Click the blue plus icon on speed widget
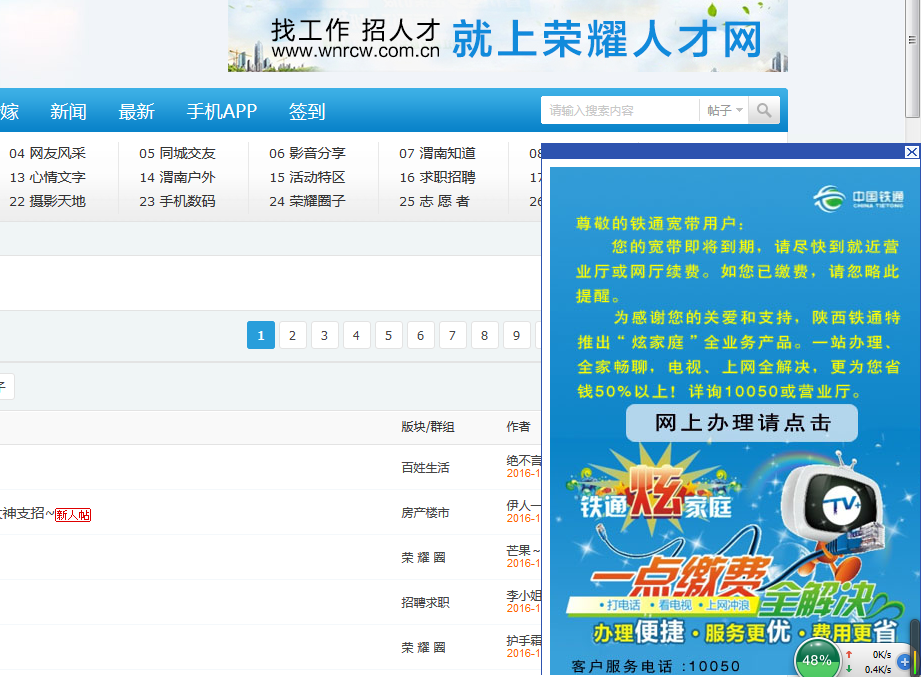Screen dimensions: 921x677 coord(905,662)
